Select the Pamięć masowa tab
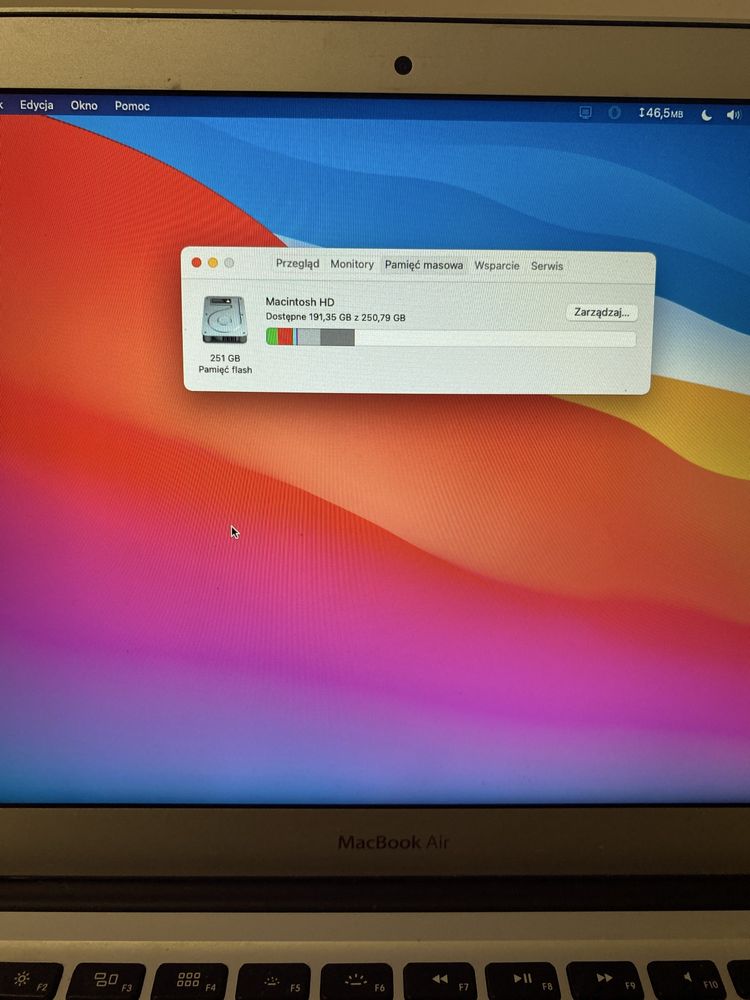Image resolution: width=750 pixels, height=1000 pixels. (423, 265)
